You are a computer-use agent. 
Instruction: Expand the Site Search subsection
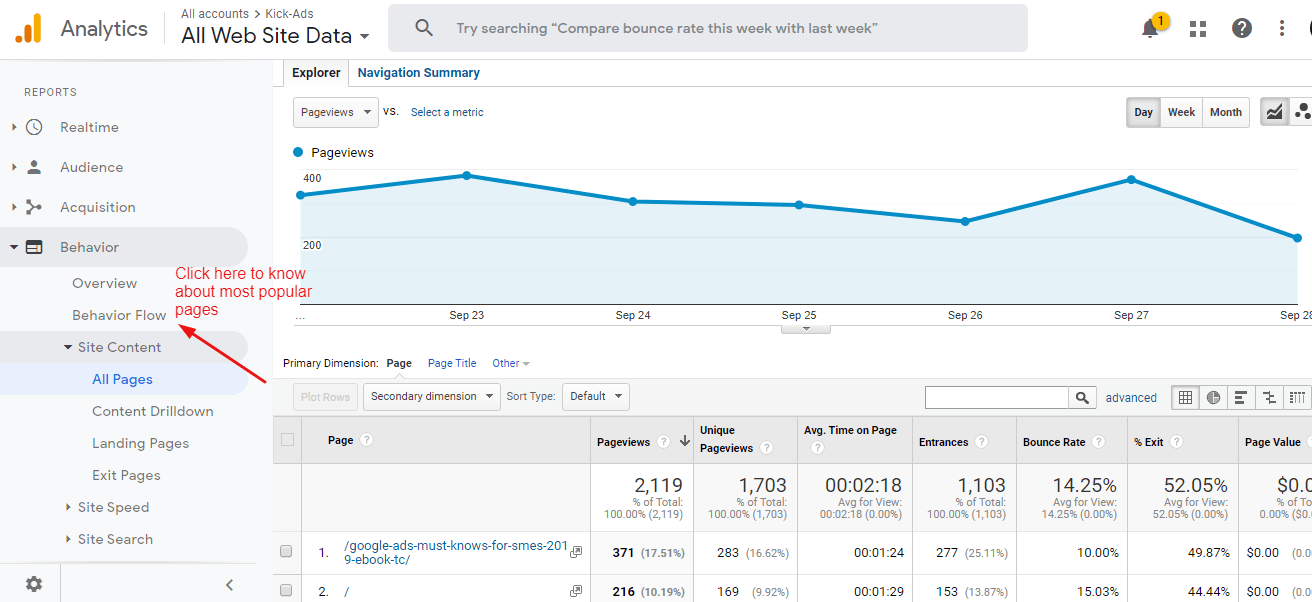68,539
